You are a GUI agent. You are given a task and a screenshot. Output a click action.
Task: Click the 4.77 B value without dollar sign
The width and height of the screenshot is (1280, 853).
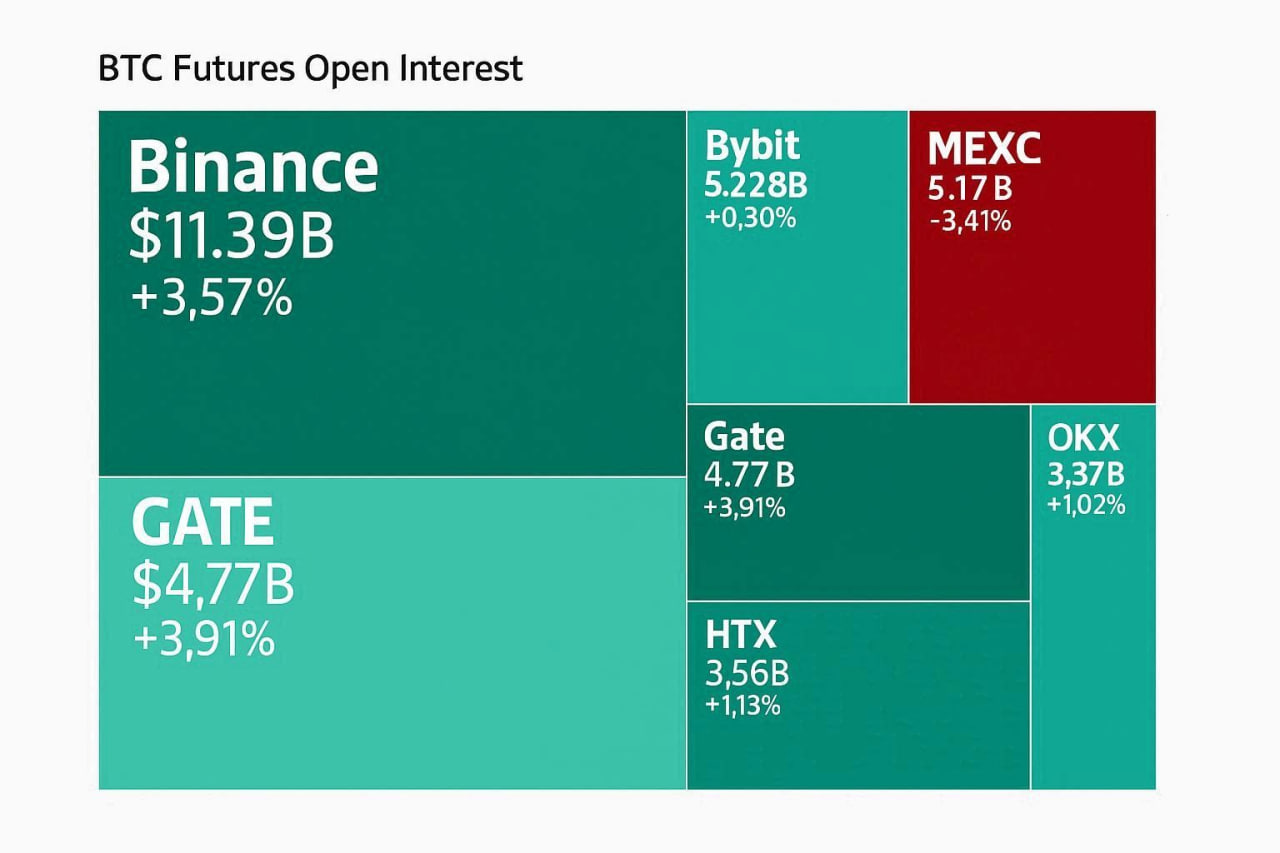pyautogui.click(x=749, y=475)
